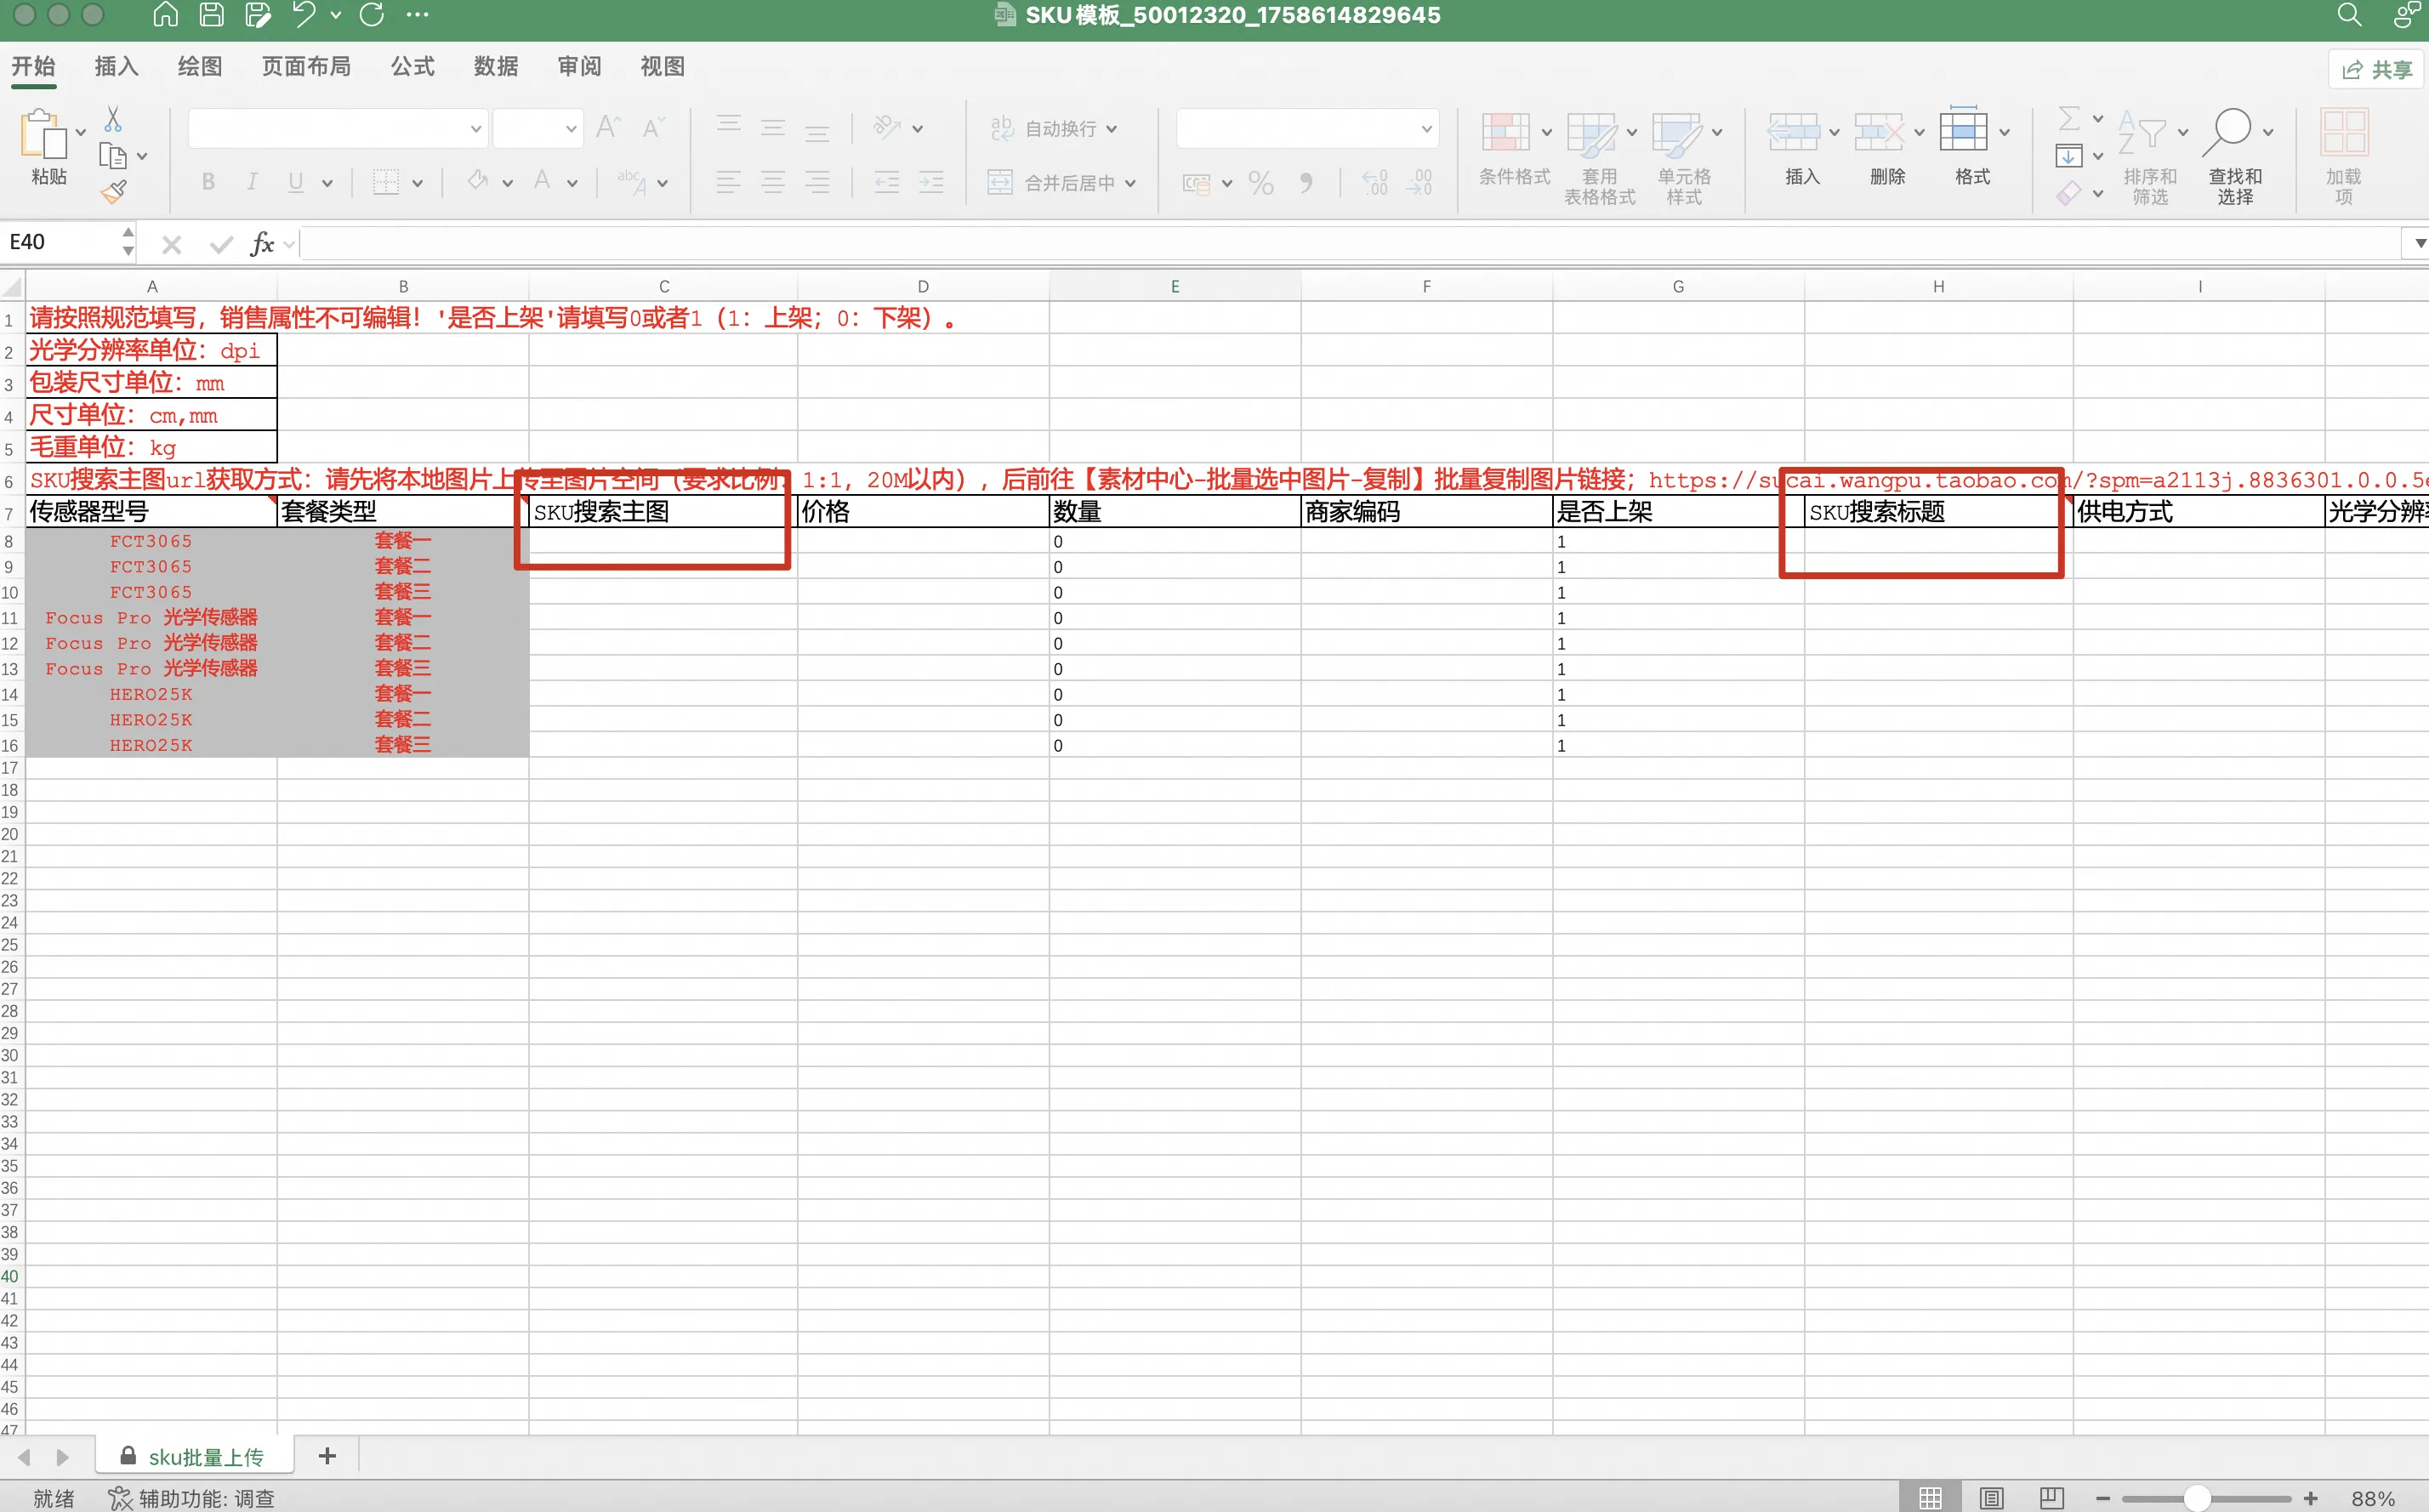Click the Format Painter brush icon
Viewport: 2429px width, 1512px height.
point(113,191)
